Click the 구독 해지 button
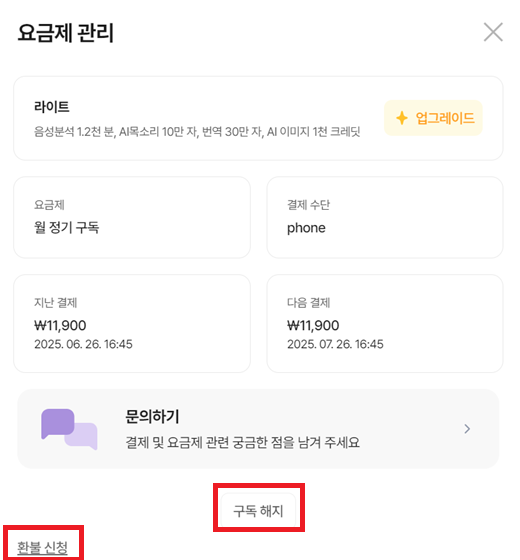Viewport: 520px width, 560px height. click(259, 511)
